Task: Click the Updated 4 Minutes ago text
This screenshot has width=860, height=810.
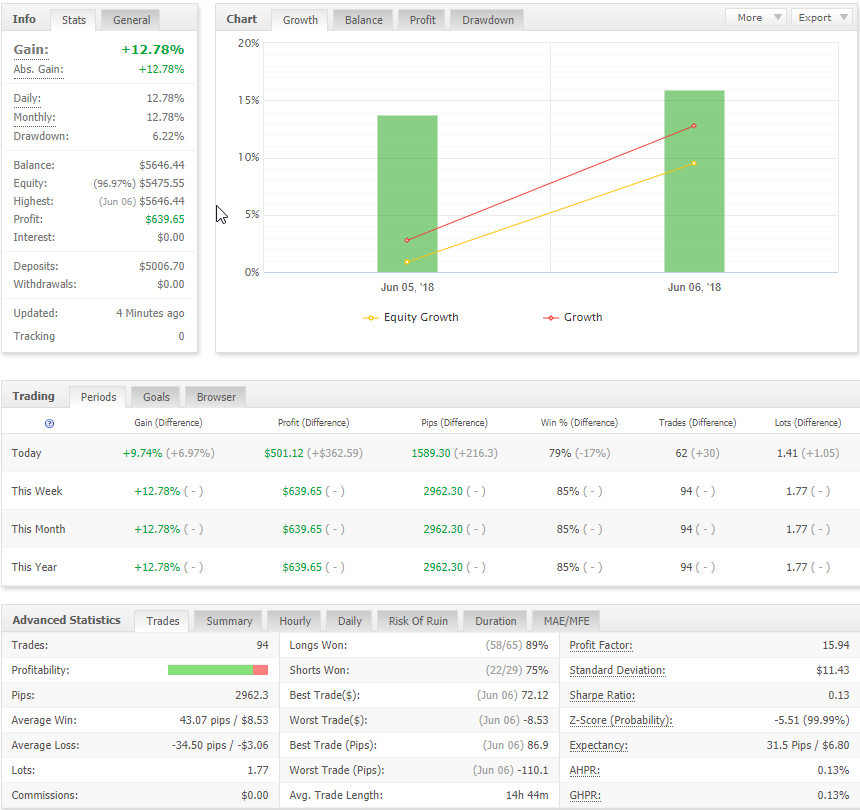Action: pyautogui.click(x=150, y=313)
